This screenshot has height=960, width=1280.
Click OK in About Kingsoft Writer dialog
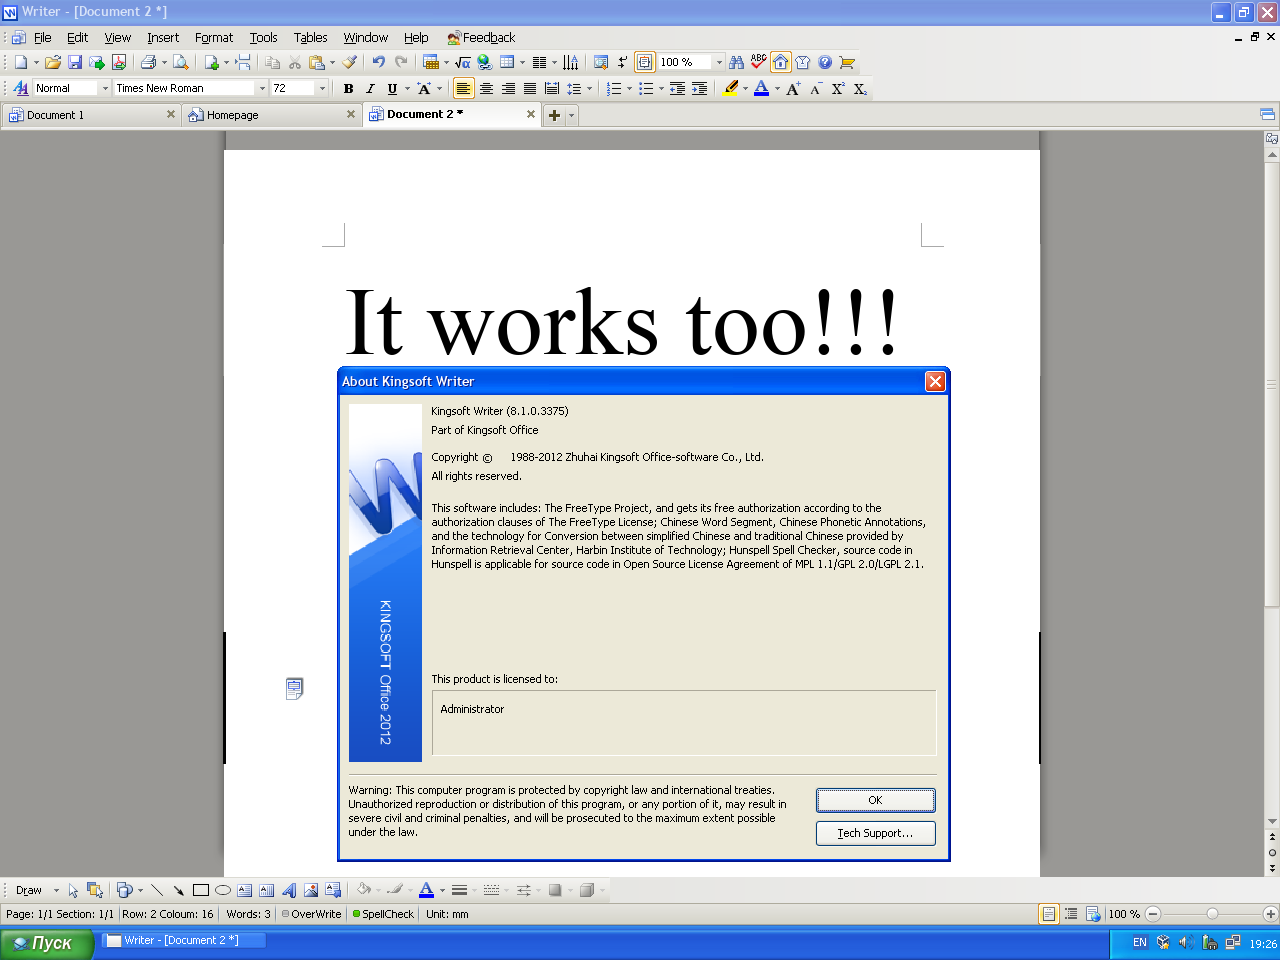[876, 800]
